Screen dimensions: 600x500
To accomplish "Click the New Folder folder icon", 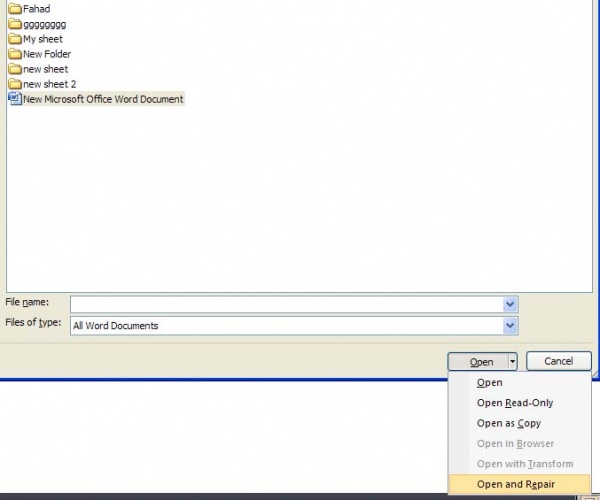I will 15,54.
